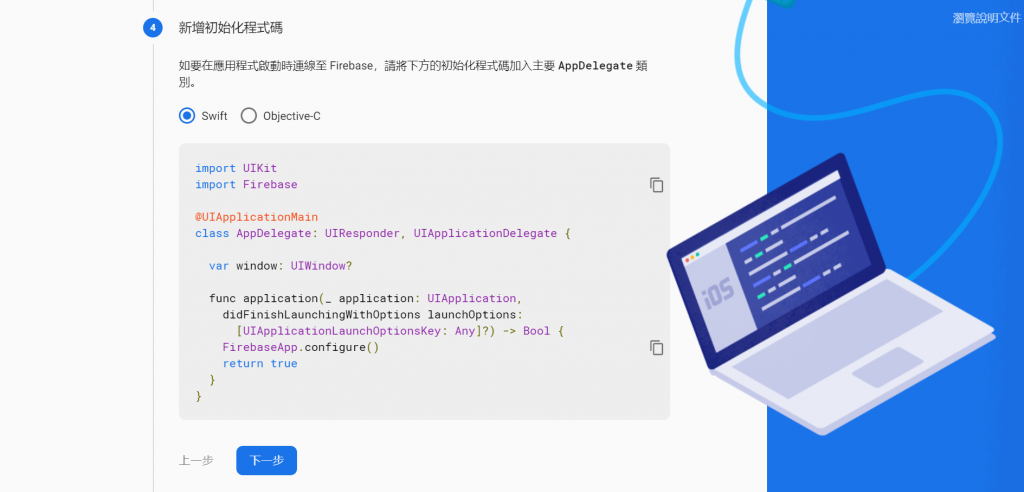Click the 'func application(' code line
The image size is (1024, 492).
tap(365, 298)
